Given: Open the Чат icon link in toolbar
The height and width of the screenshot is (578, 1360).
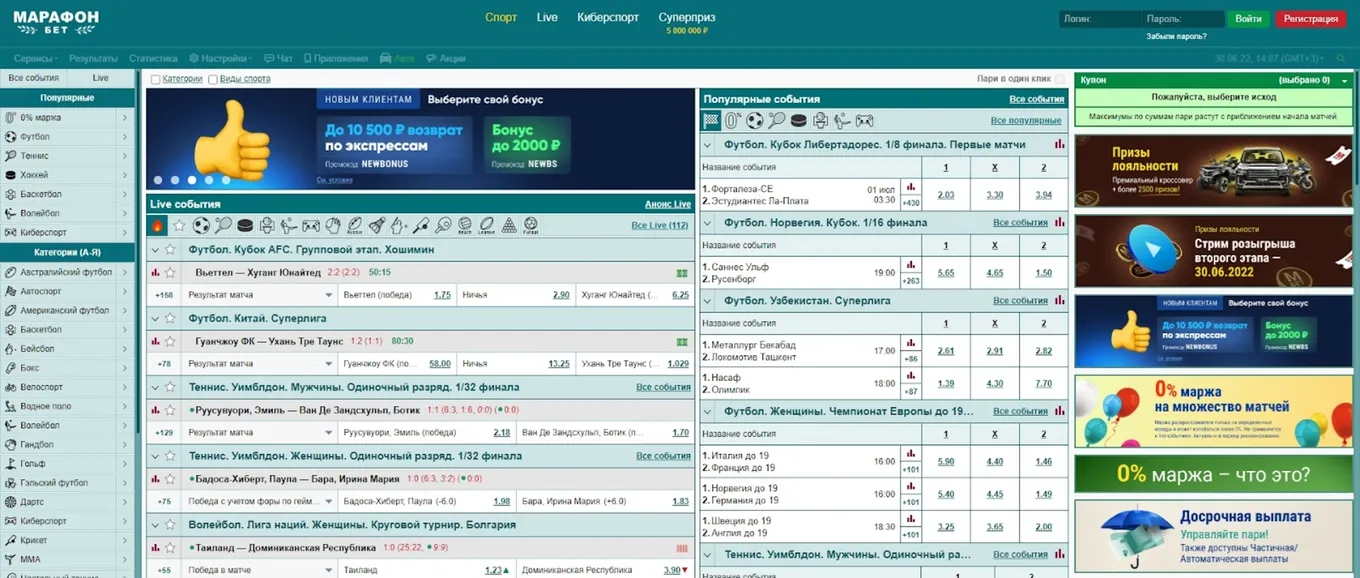Looking at the screenshot, I should 279,58.
